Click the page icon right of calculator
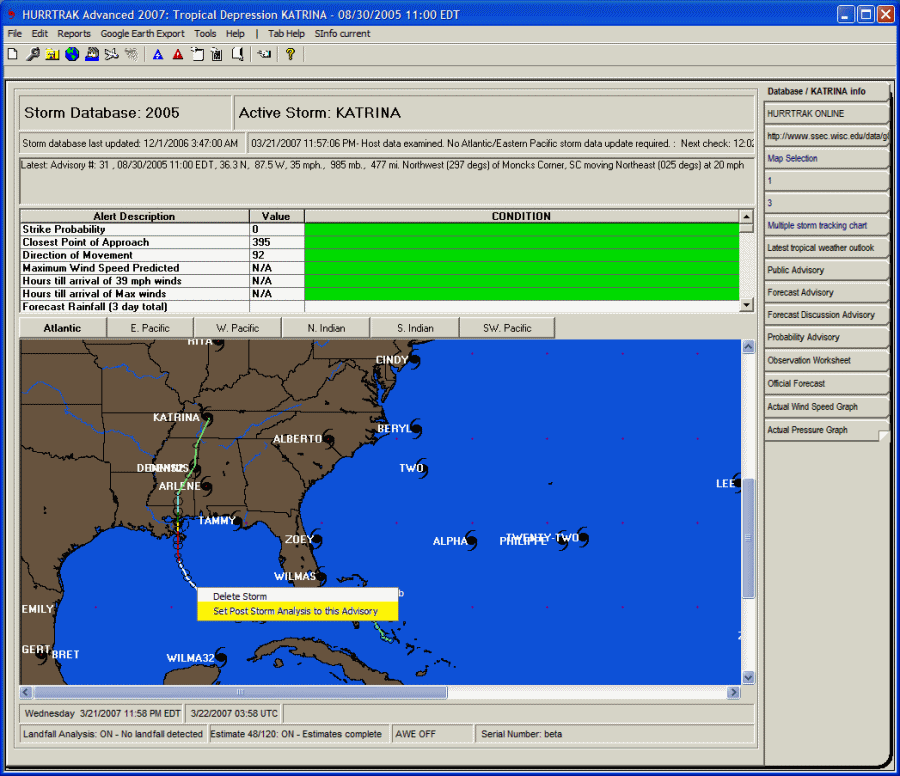The image size is (900, 776). tap(238, 55)
